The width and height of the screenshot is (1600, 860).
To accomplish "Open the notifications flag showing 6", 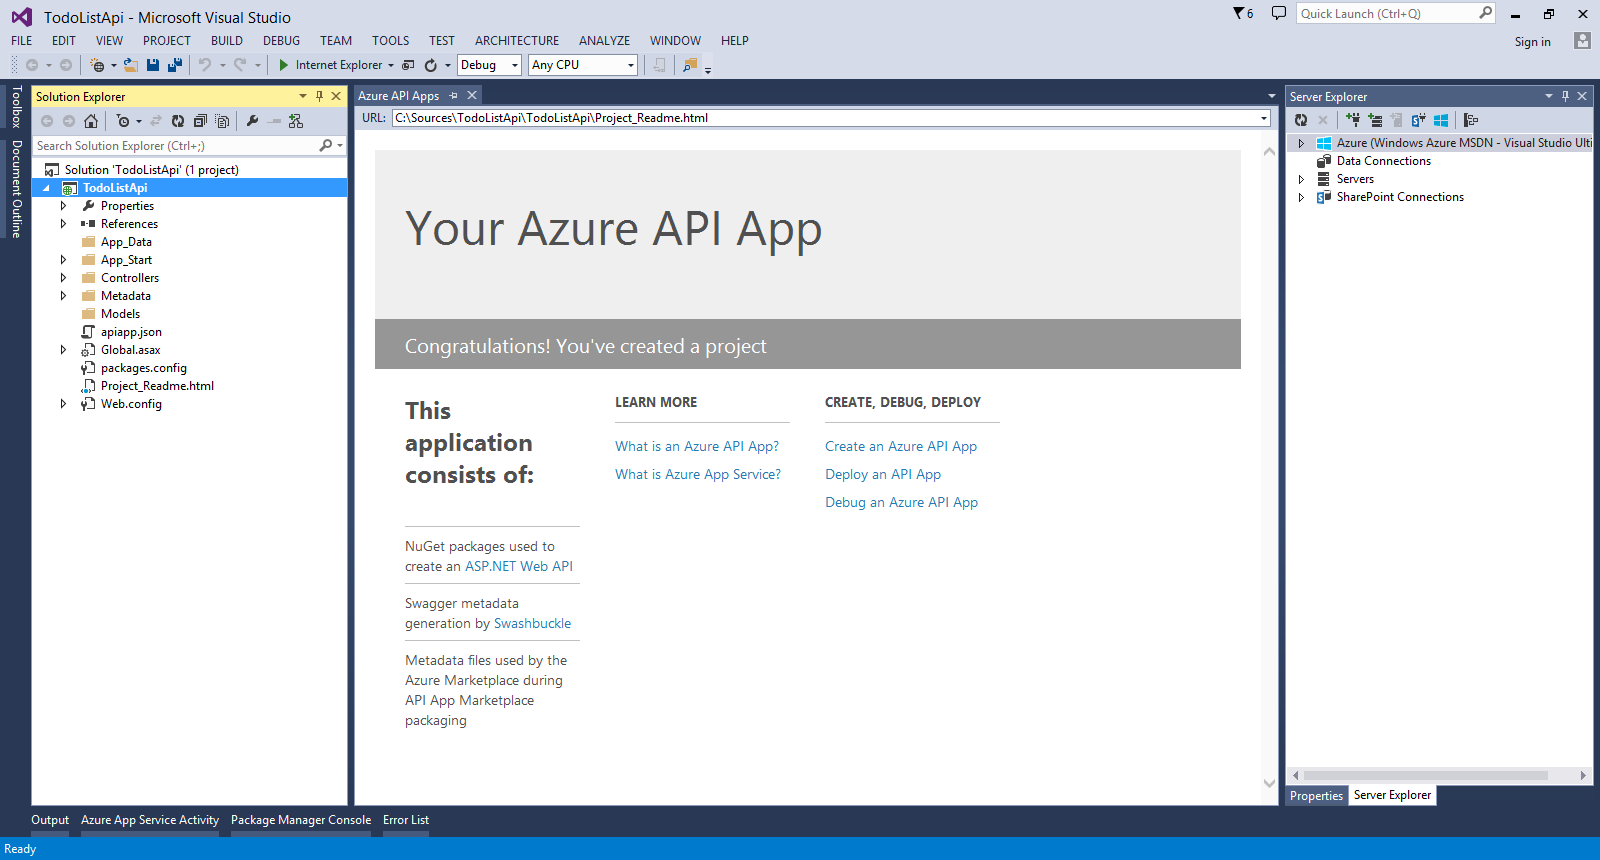I will coord(1243,13).
